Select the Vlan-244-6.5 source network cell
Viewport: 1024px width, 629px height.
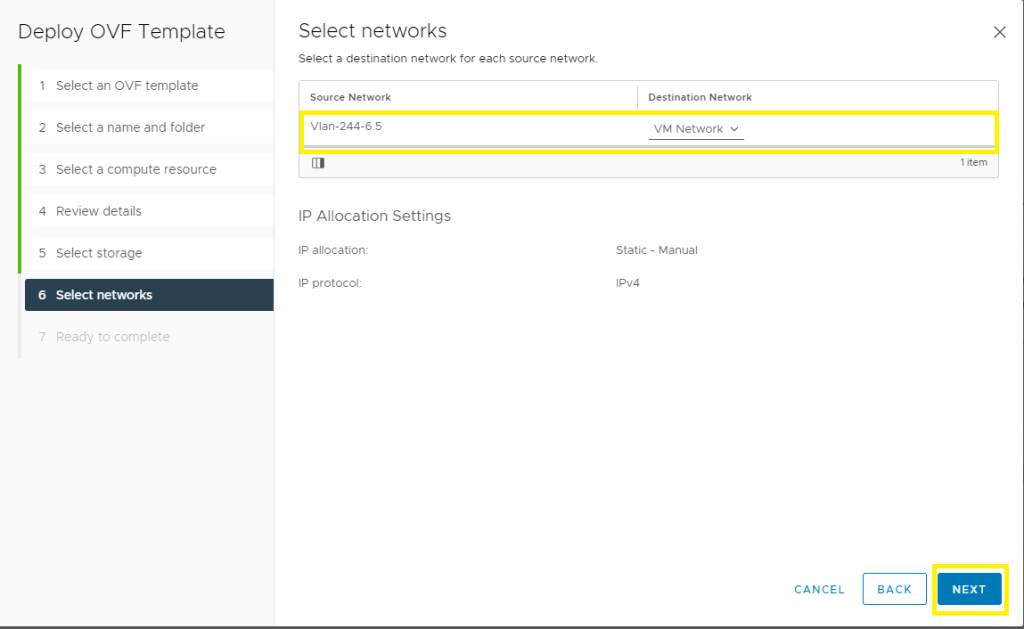346,128
